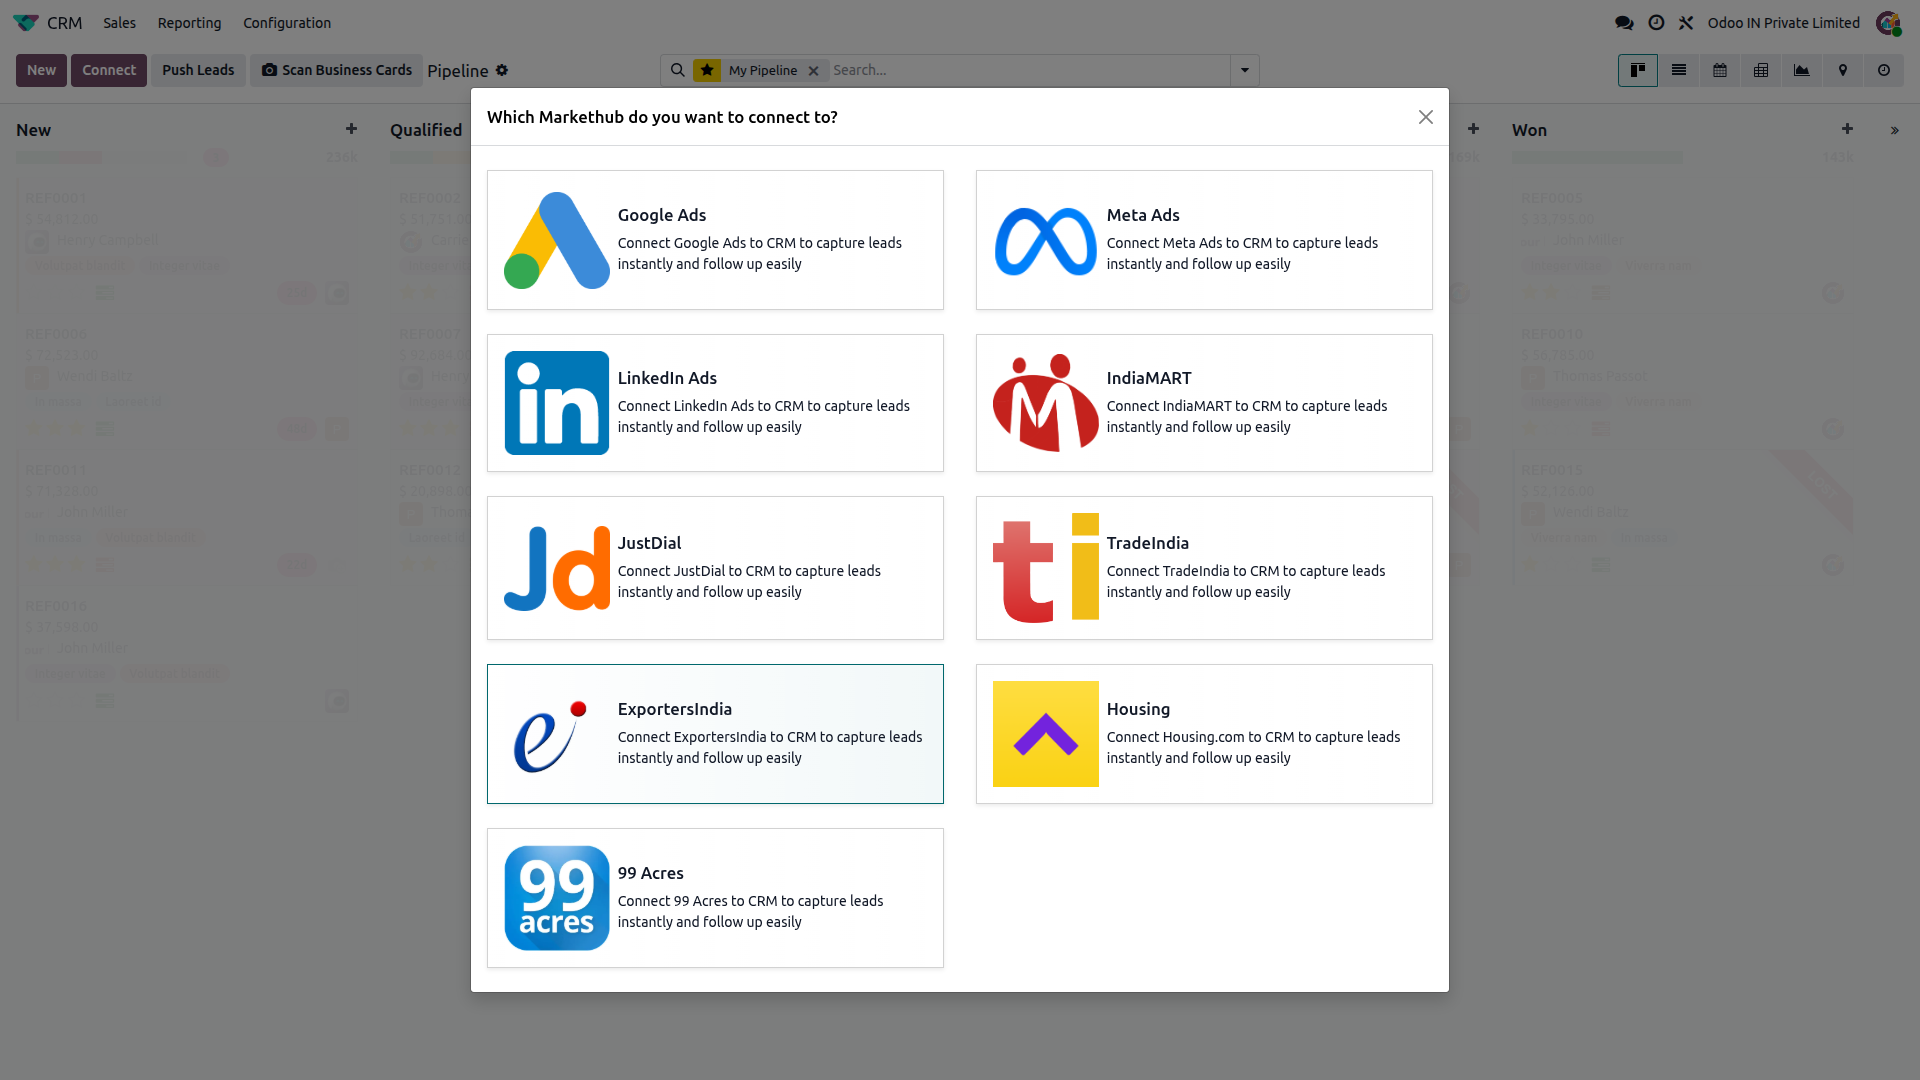Click the TradeIndia title text
The height and width of the screenshot is (1080, 1920).
tap(1147, 543)
